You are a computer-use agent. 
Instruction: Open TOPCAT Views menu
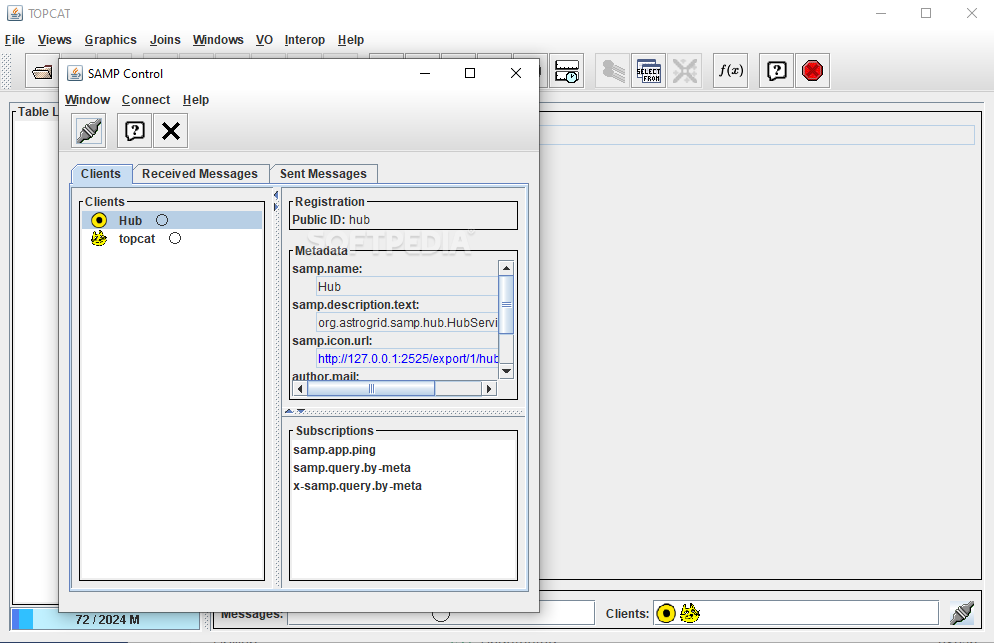point(55,40)
